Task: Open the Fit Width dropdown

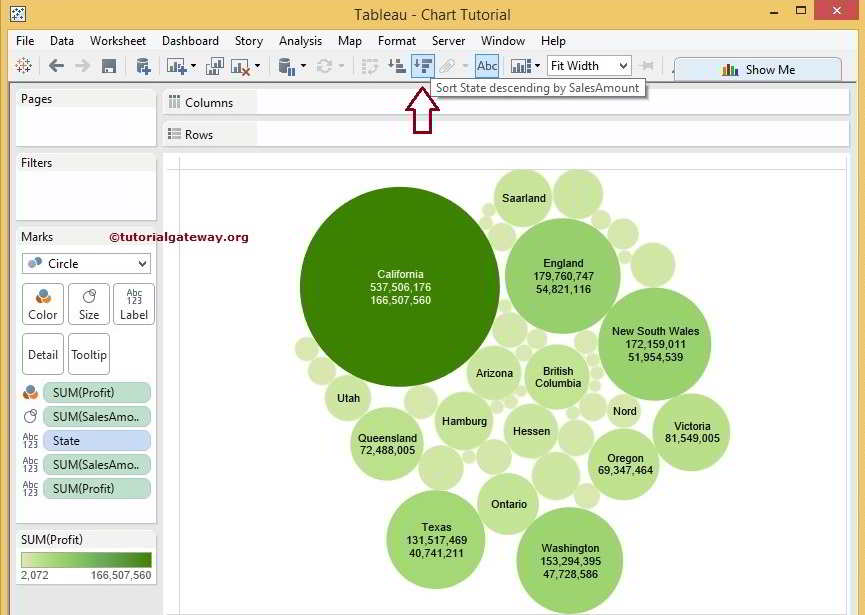Action: tap(590, 66)
